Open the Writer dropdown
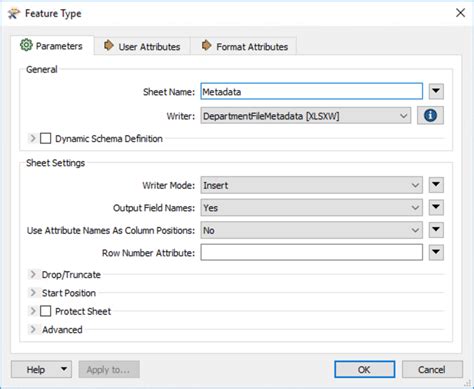The height and width of the screenshot is (389, 474). tap(305, 116)
